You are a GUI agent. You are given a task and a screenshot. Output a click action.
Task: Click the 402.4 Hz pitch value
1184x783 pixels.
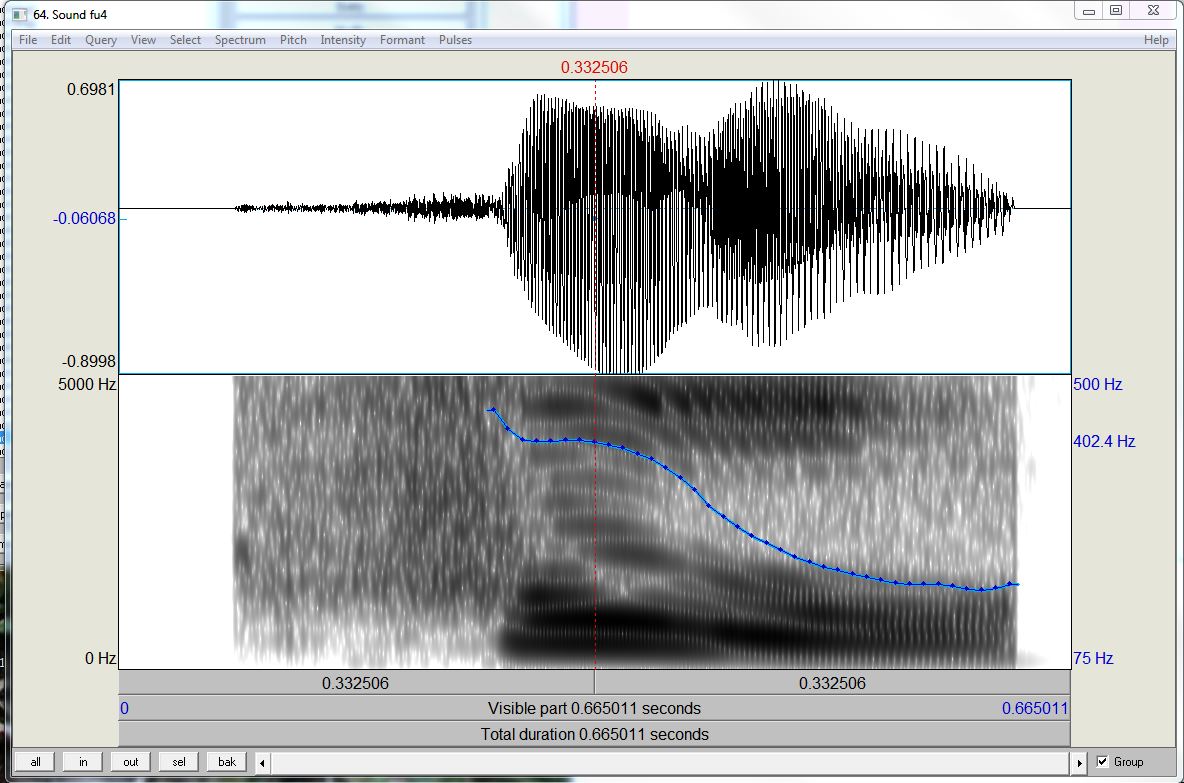1104,441
